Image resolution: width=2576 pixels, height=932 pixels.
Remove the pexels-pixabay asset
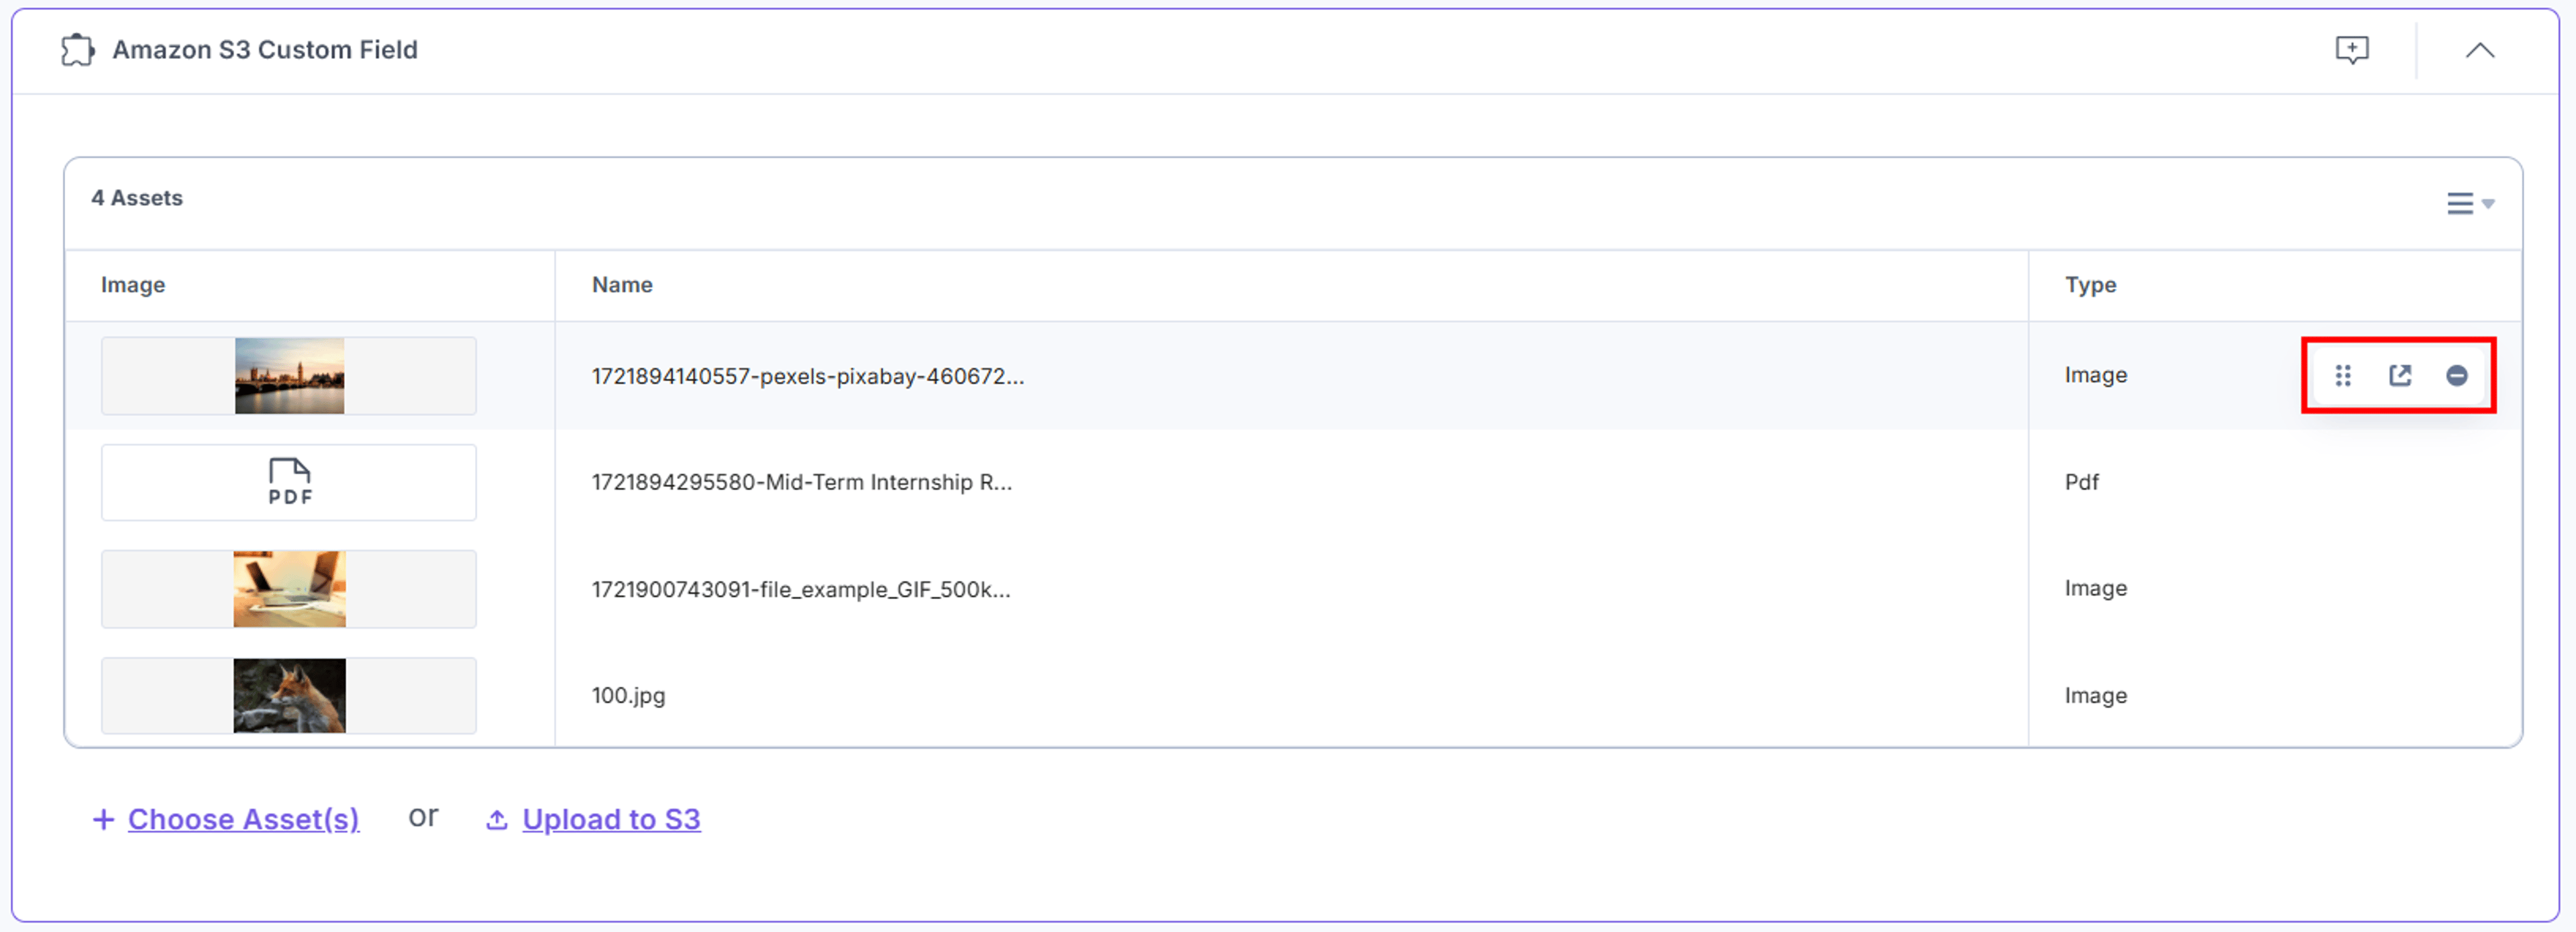(x=2457, y=376)
